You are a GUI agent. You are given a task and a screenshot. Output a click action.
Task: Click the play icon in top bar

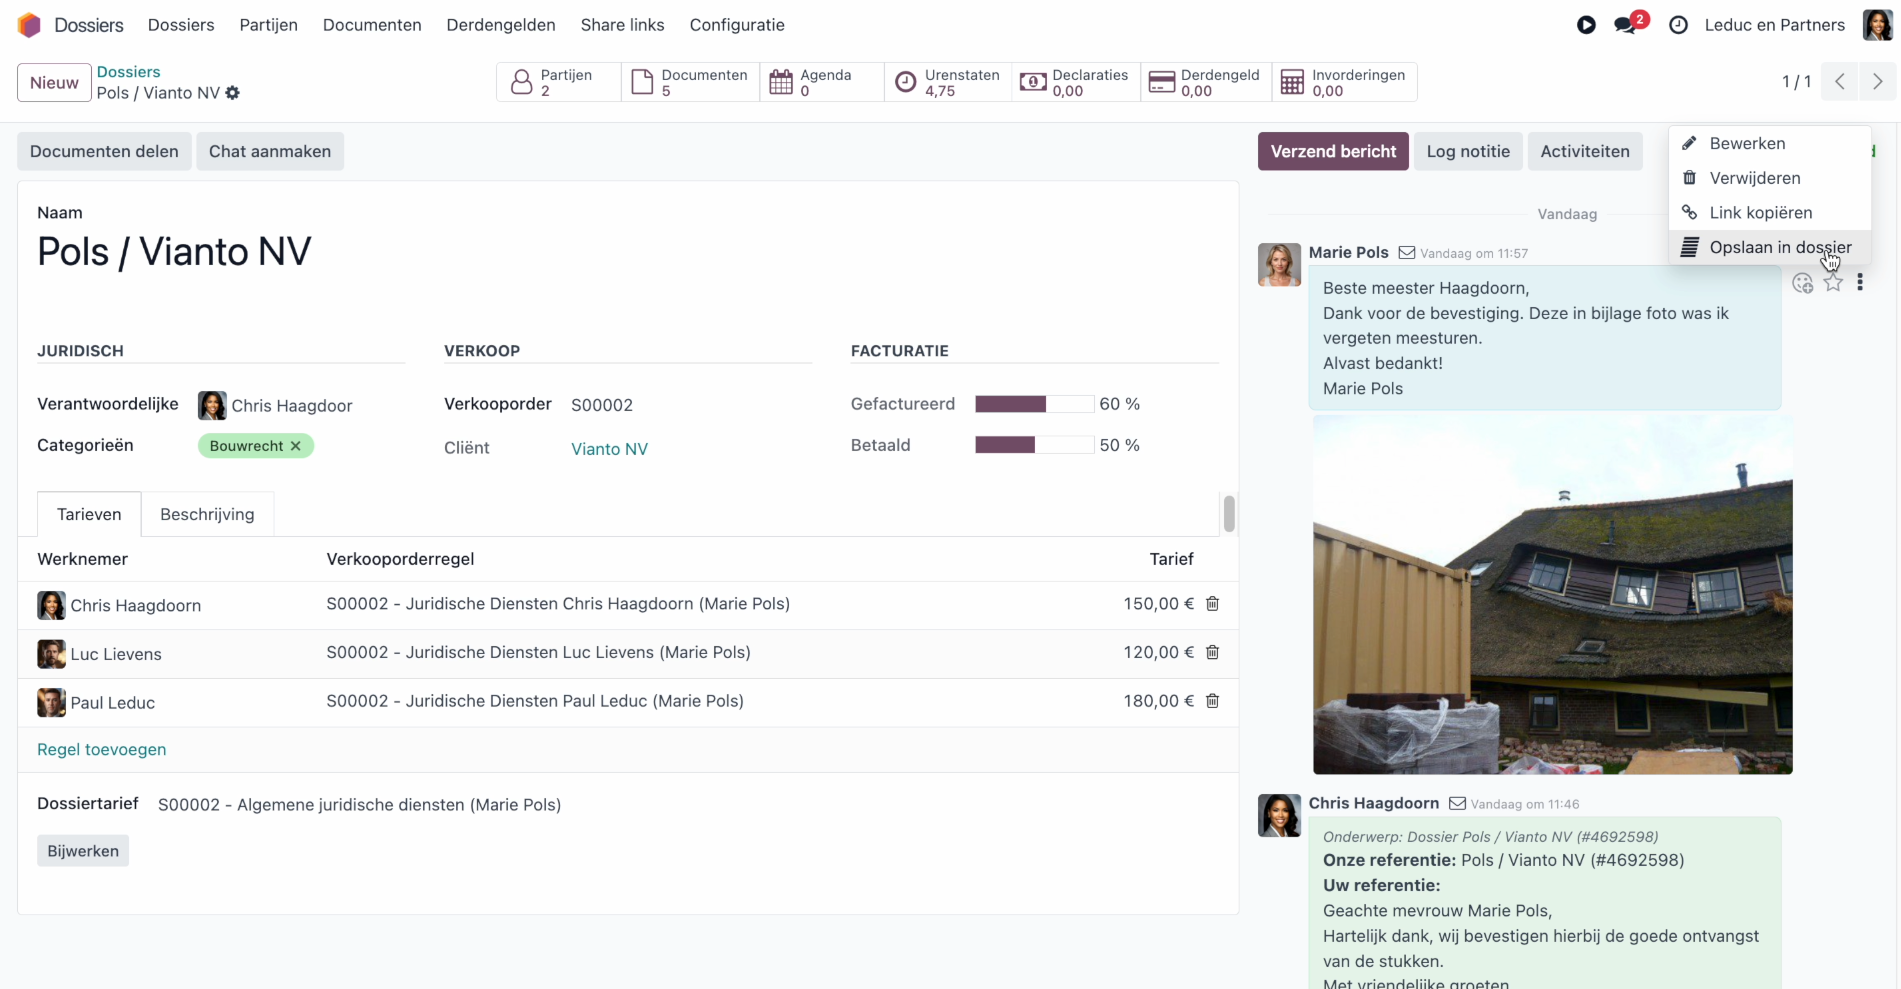(x=1586, y=25)
